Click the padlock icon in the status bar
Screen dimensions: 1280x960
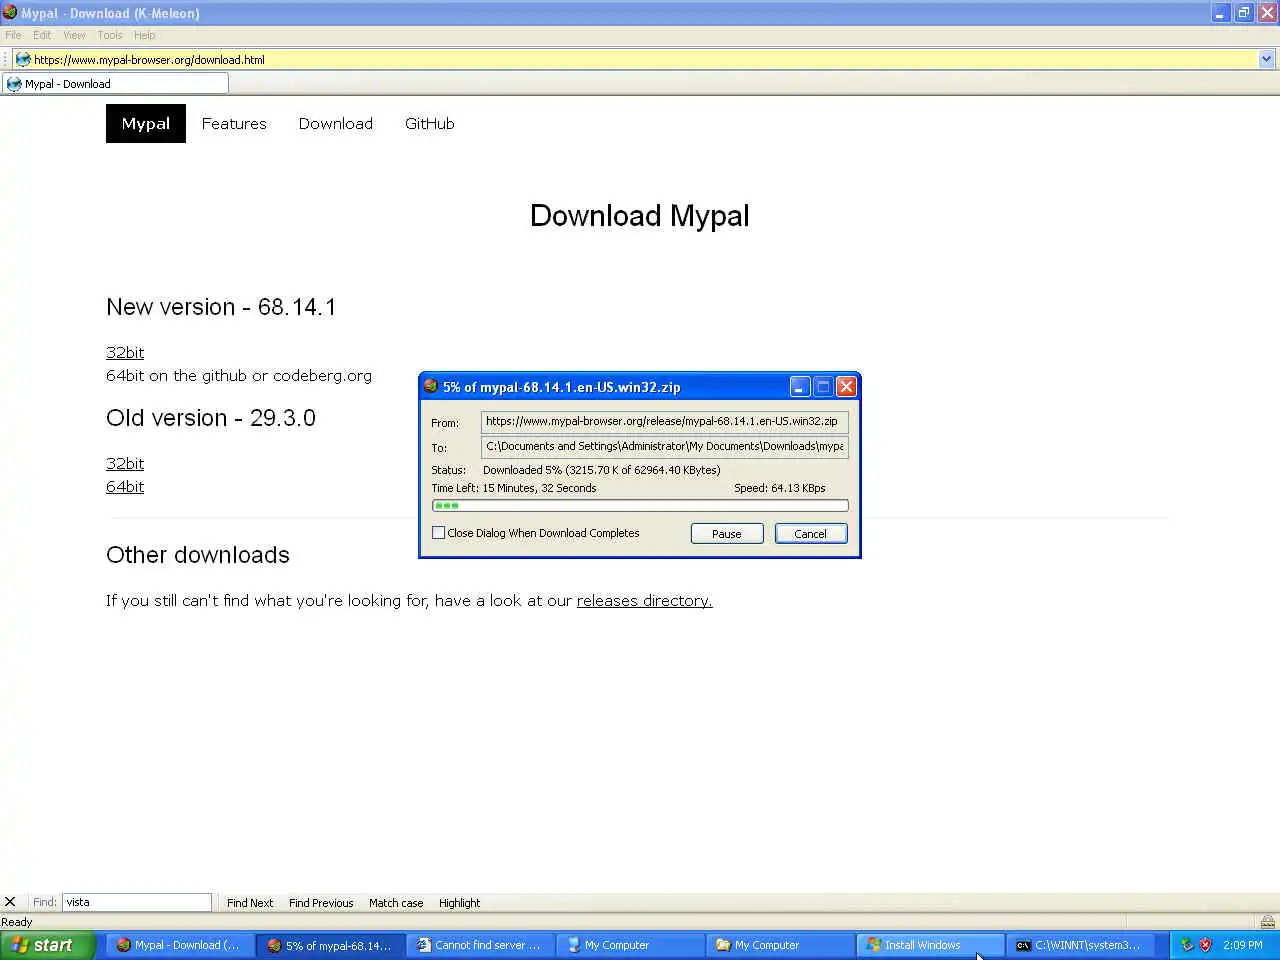(x=1267, y=922)
